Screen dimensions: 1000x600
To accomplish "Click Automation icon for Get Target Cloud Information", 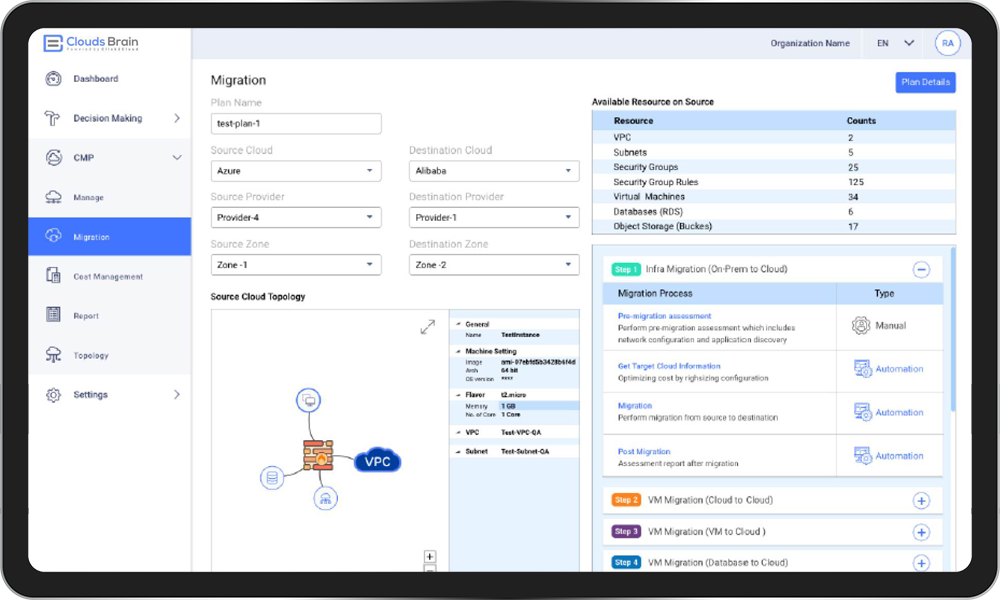I will click(862, 369).
